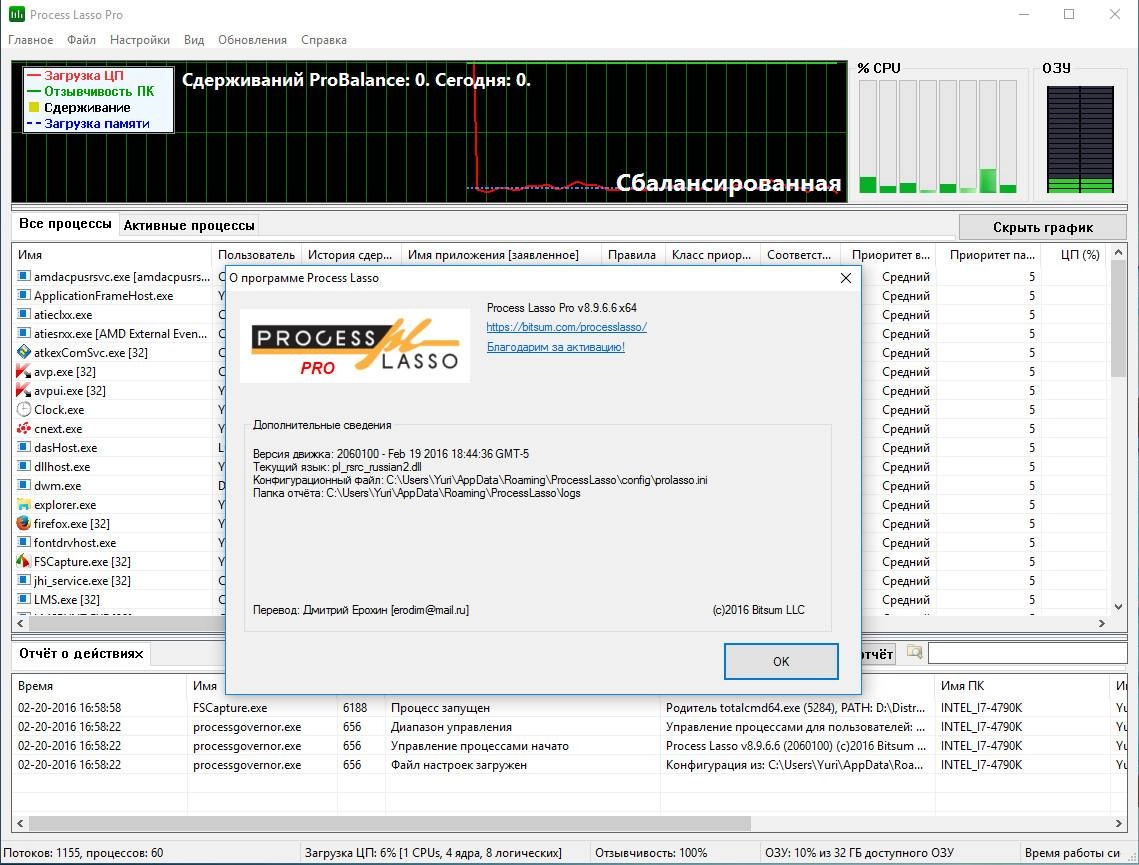Click the Kaspersky avp.exe icon
The image size is (1139, 865).
click(23, 371)
